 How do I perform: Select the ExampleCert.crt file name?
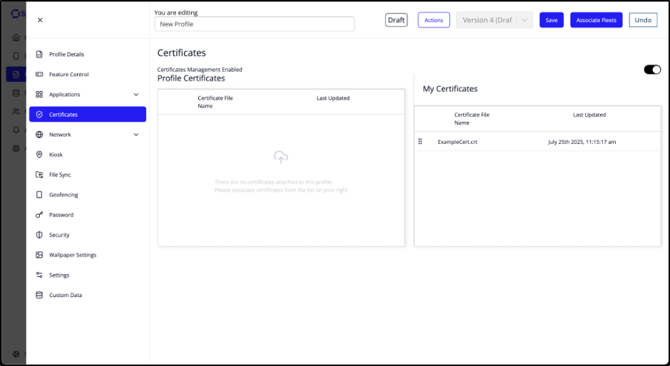pos(457,142)
